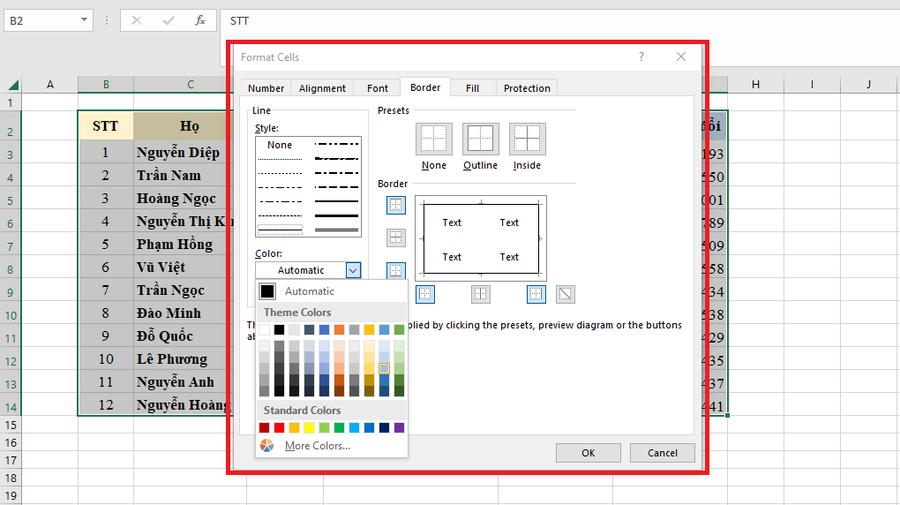Pick the dark blue standard color
The width and height of the screenshot is (900, 505).
[x=384, y=428]
